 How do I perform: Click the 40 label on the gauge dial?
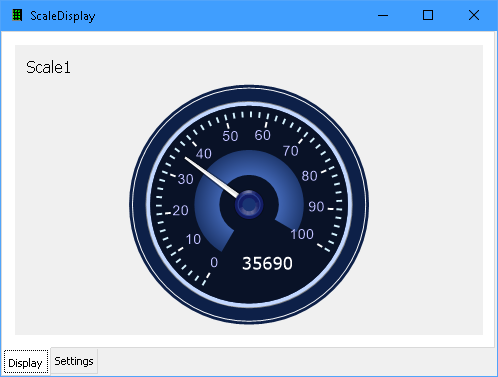coord(204,154)
